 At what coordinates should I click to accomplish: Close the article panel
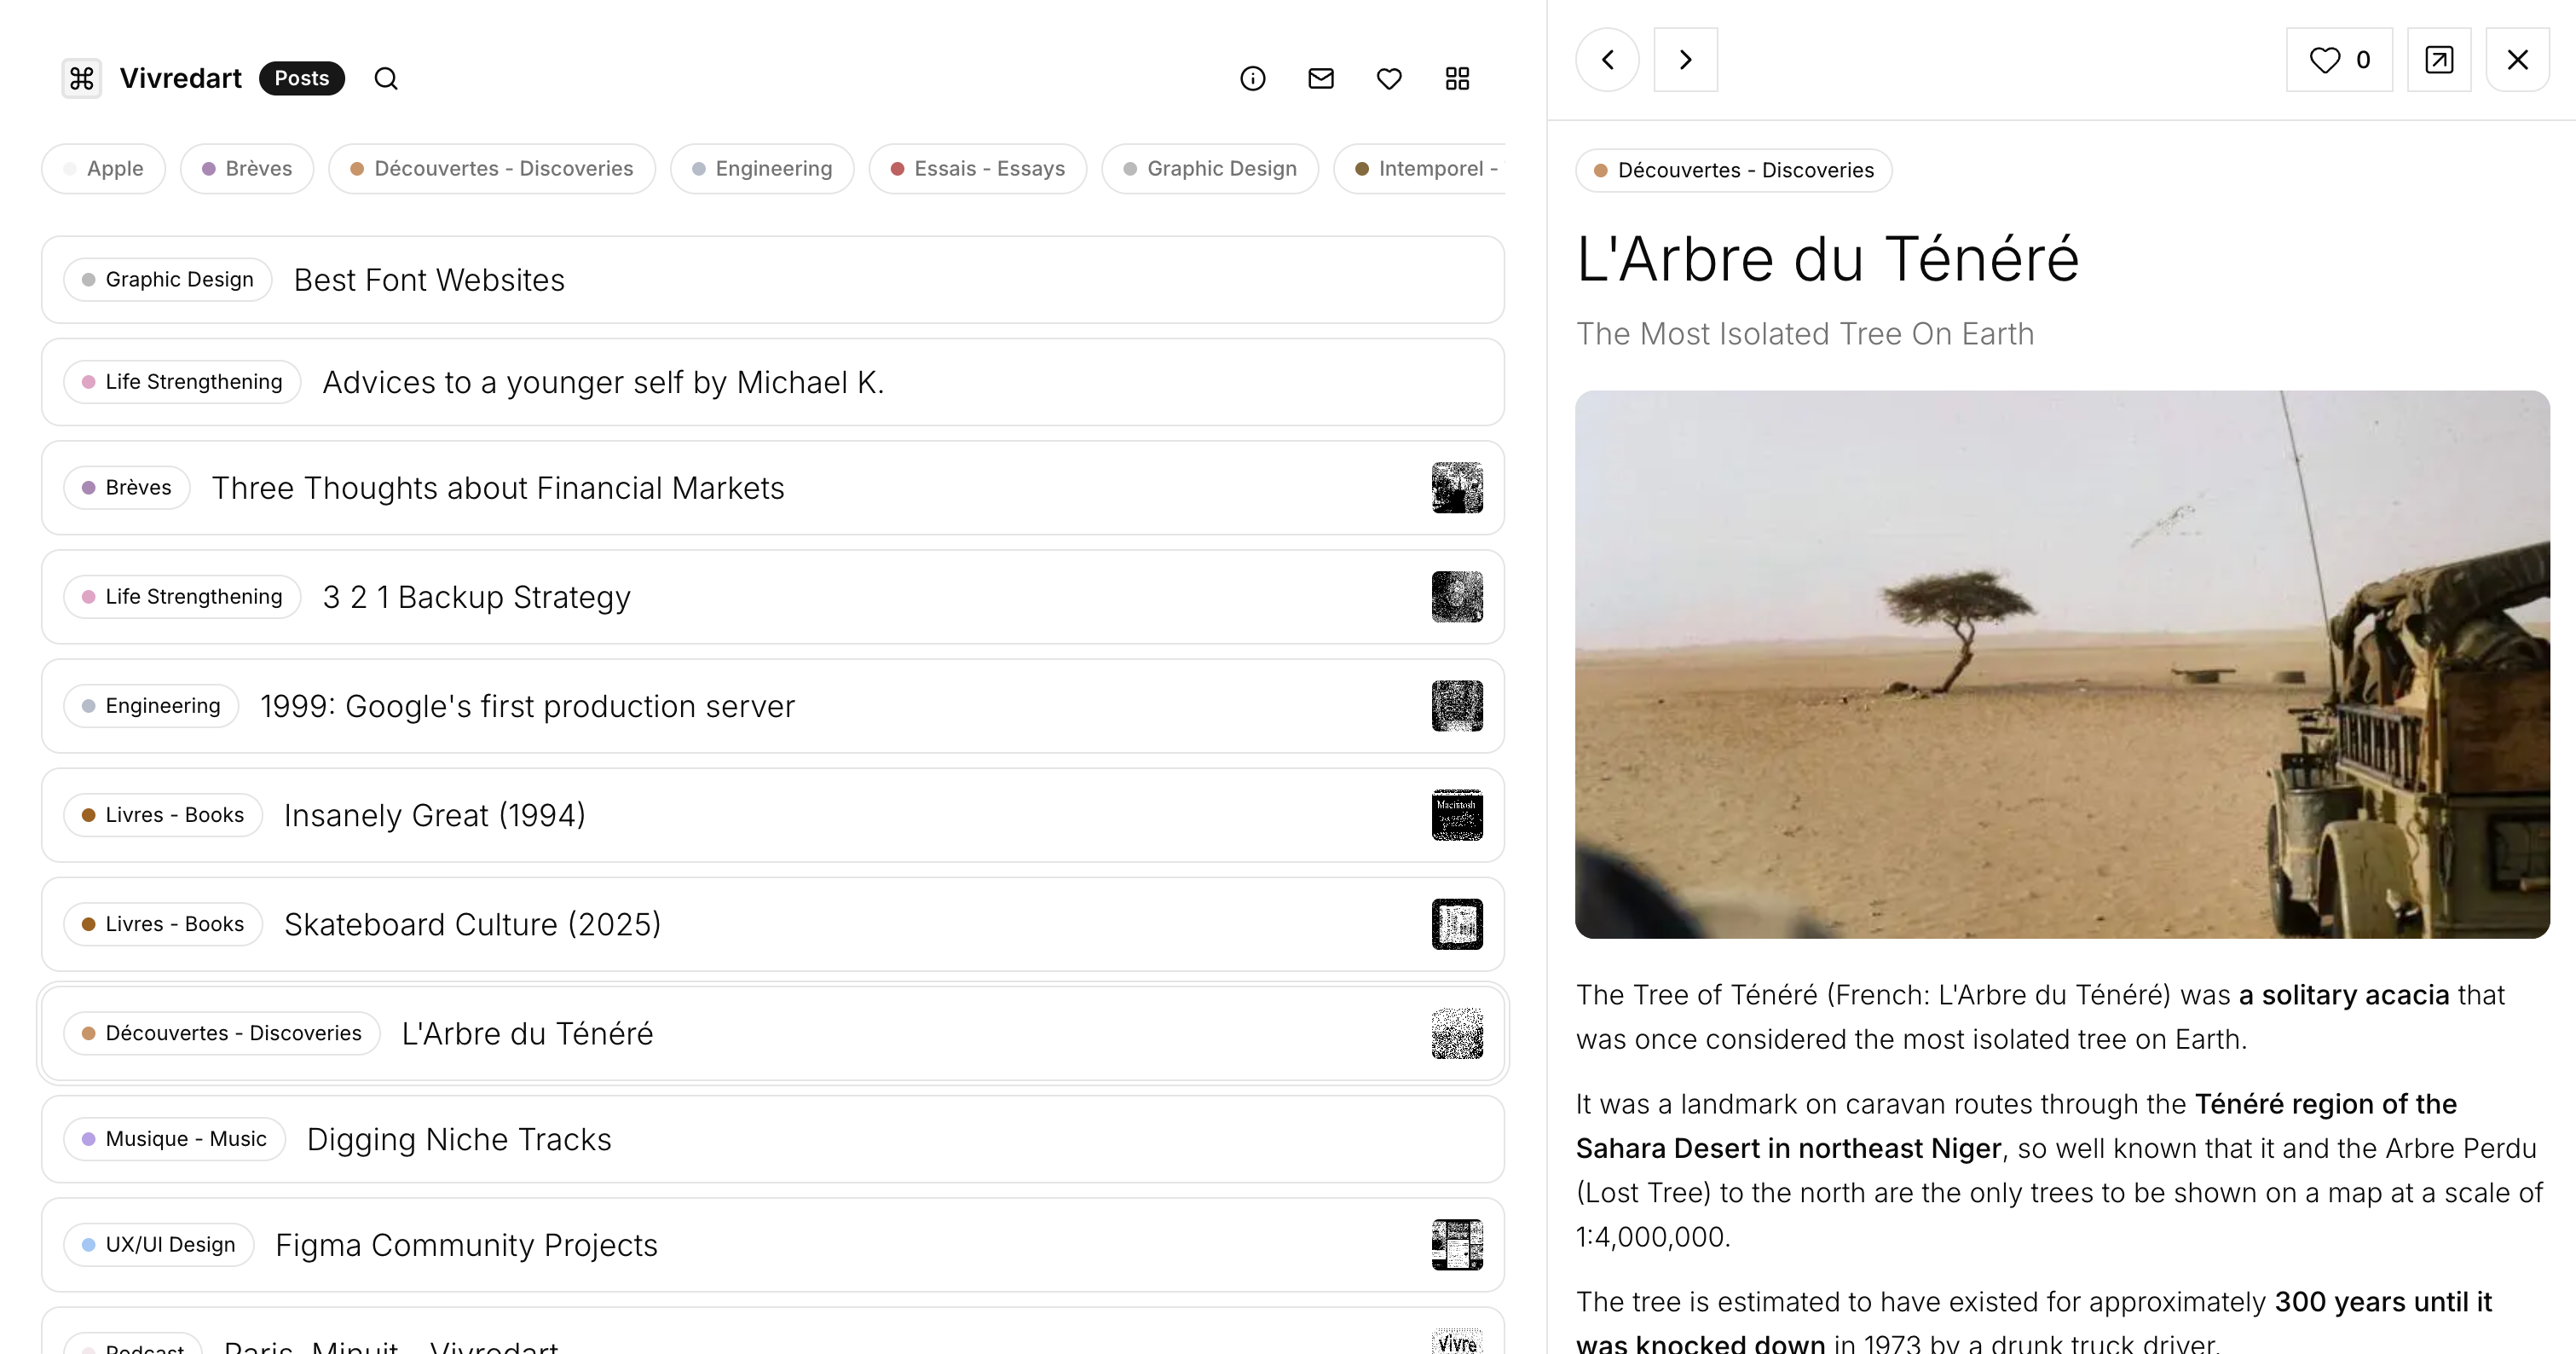click(2517, 60)
